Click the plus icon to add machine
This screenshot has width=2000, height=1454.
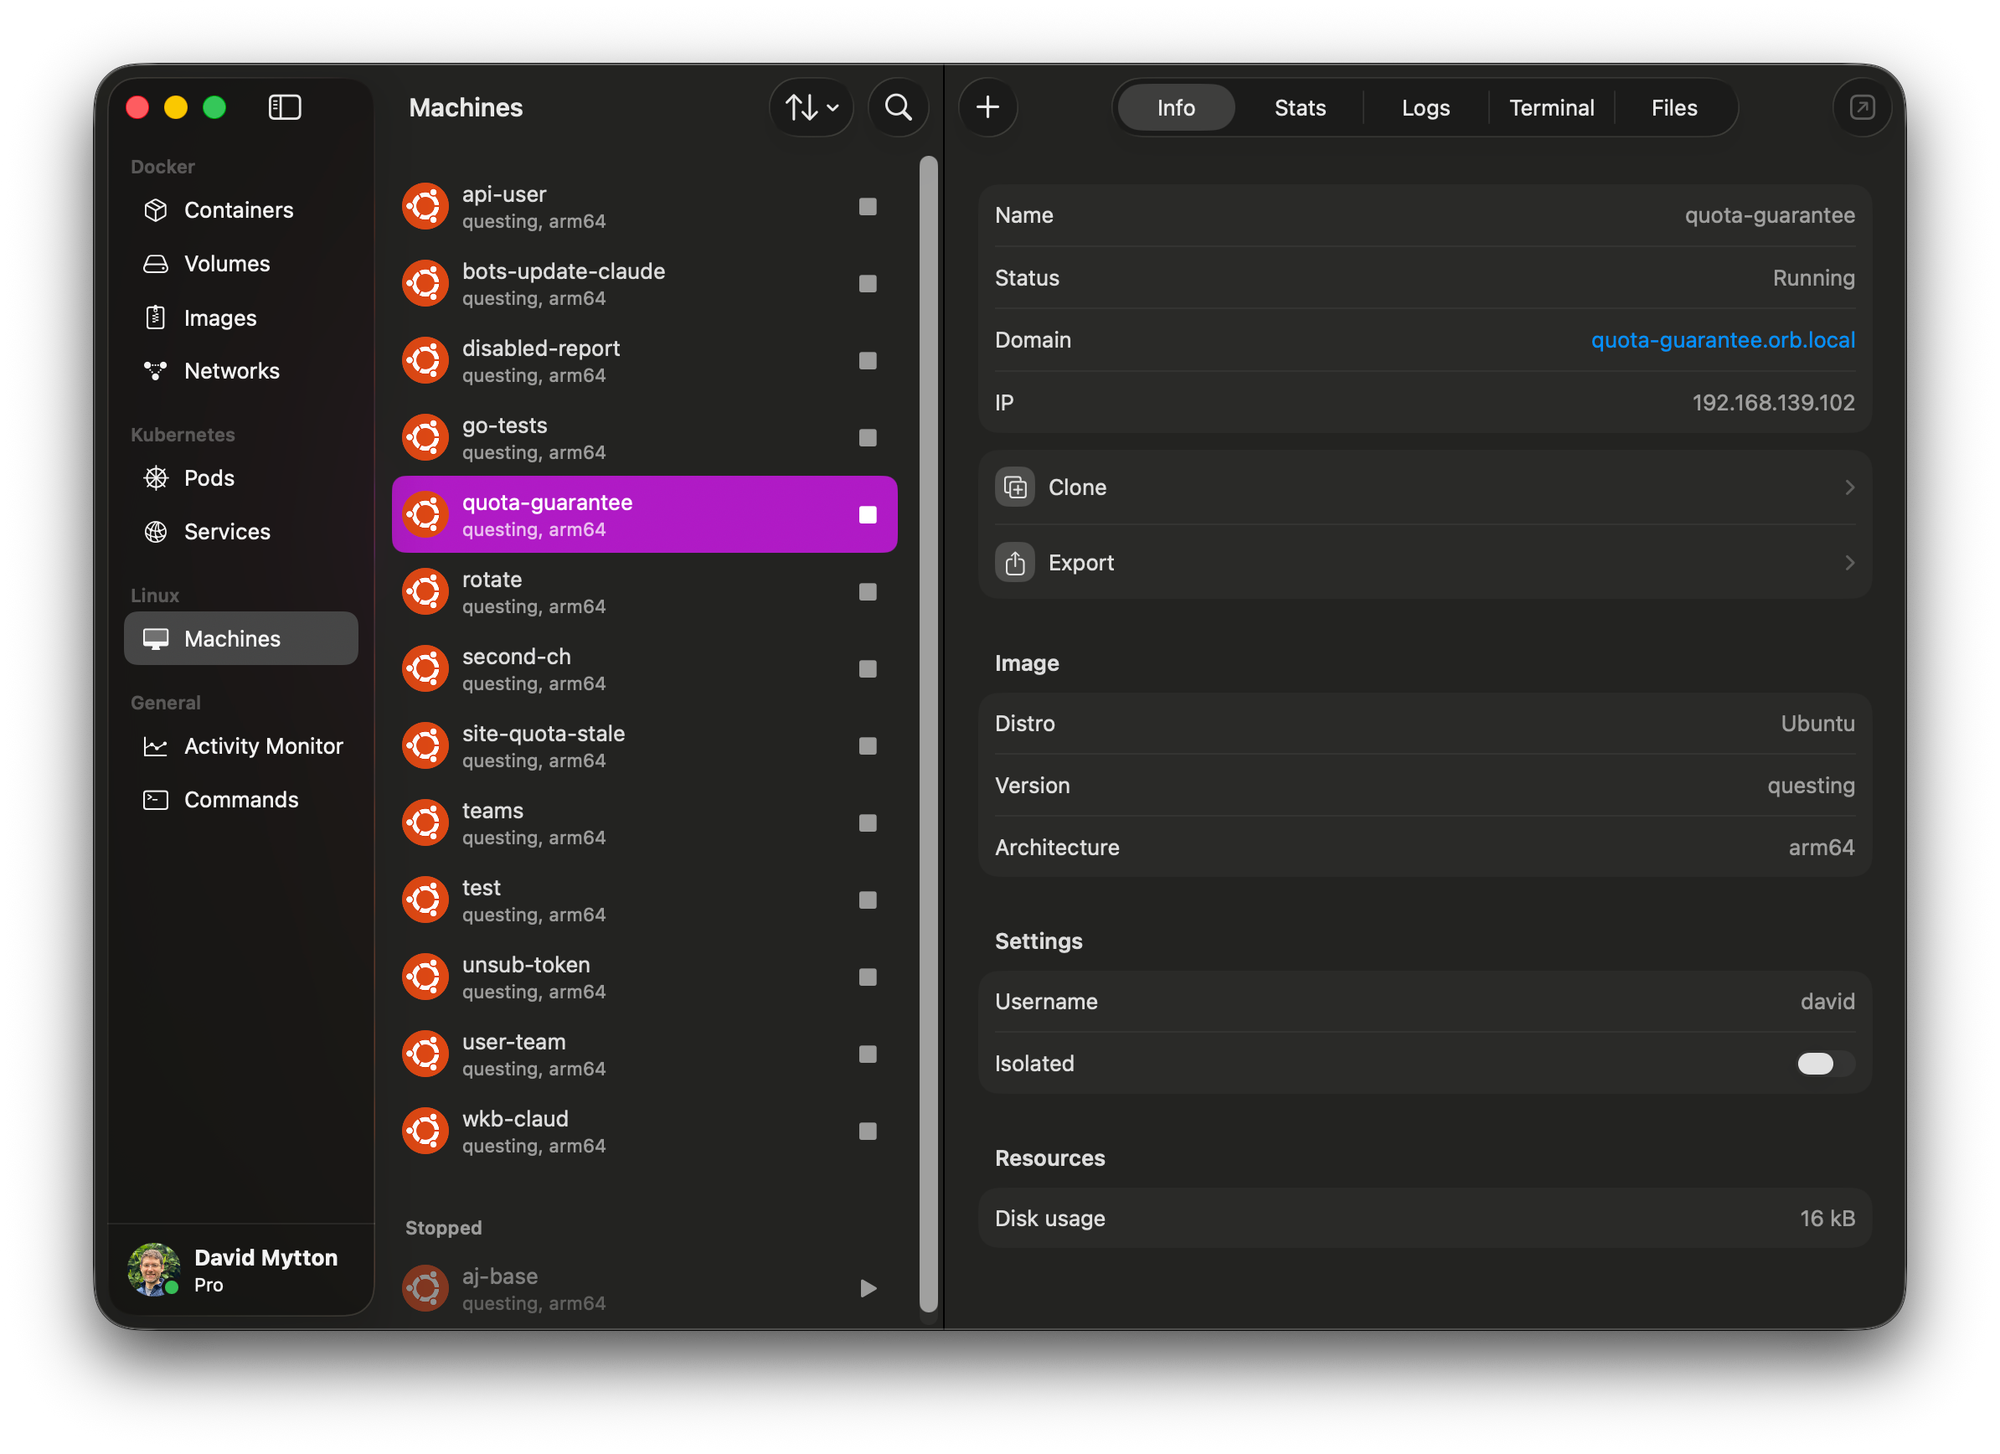point(988,107)
